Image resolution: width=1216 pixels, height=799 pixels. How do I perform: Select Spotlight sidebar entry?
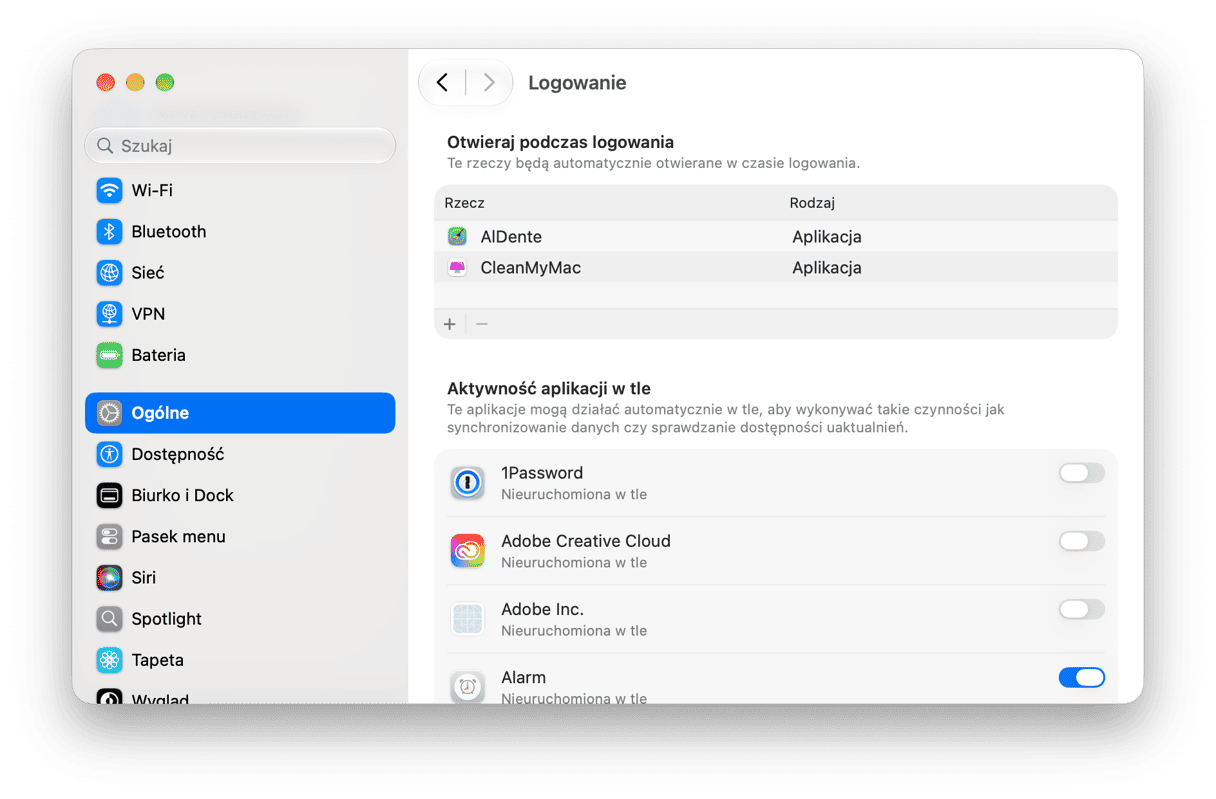click(240, 619)
